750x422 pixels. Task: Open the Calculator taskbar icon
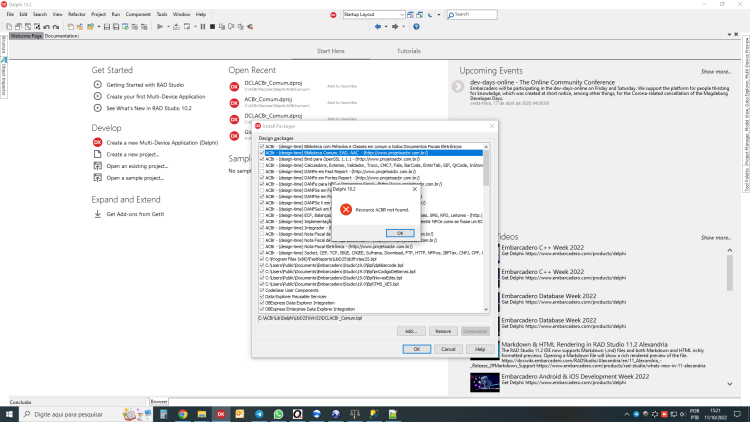tap(164, 414)
